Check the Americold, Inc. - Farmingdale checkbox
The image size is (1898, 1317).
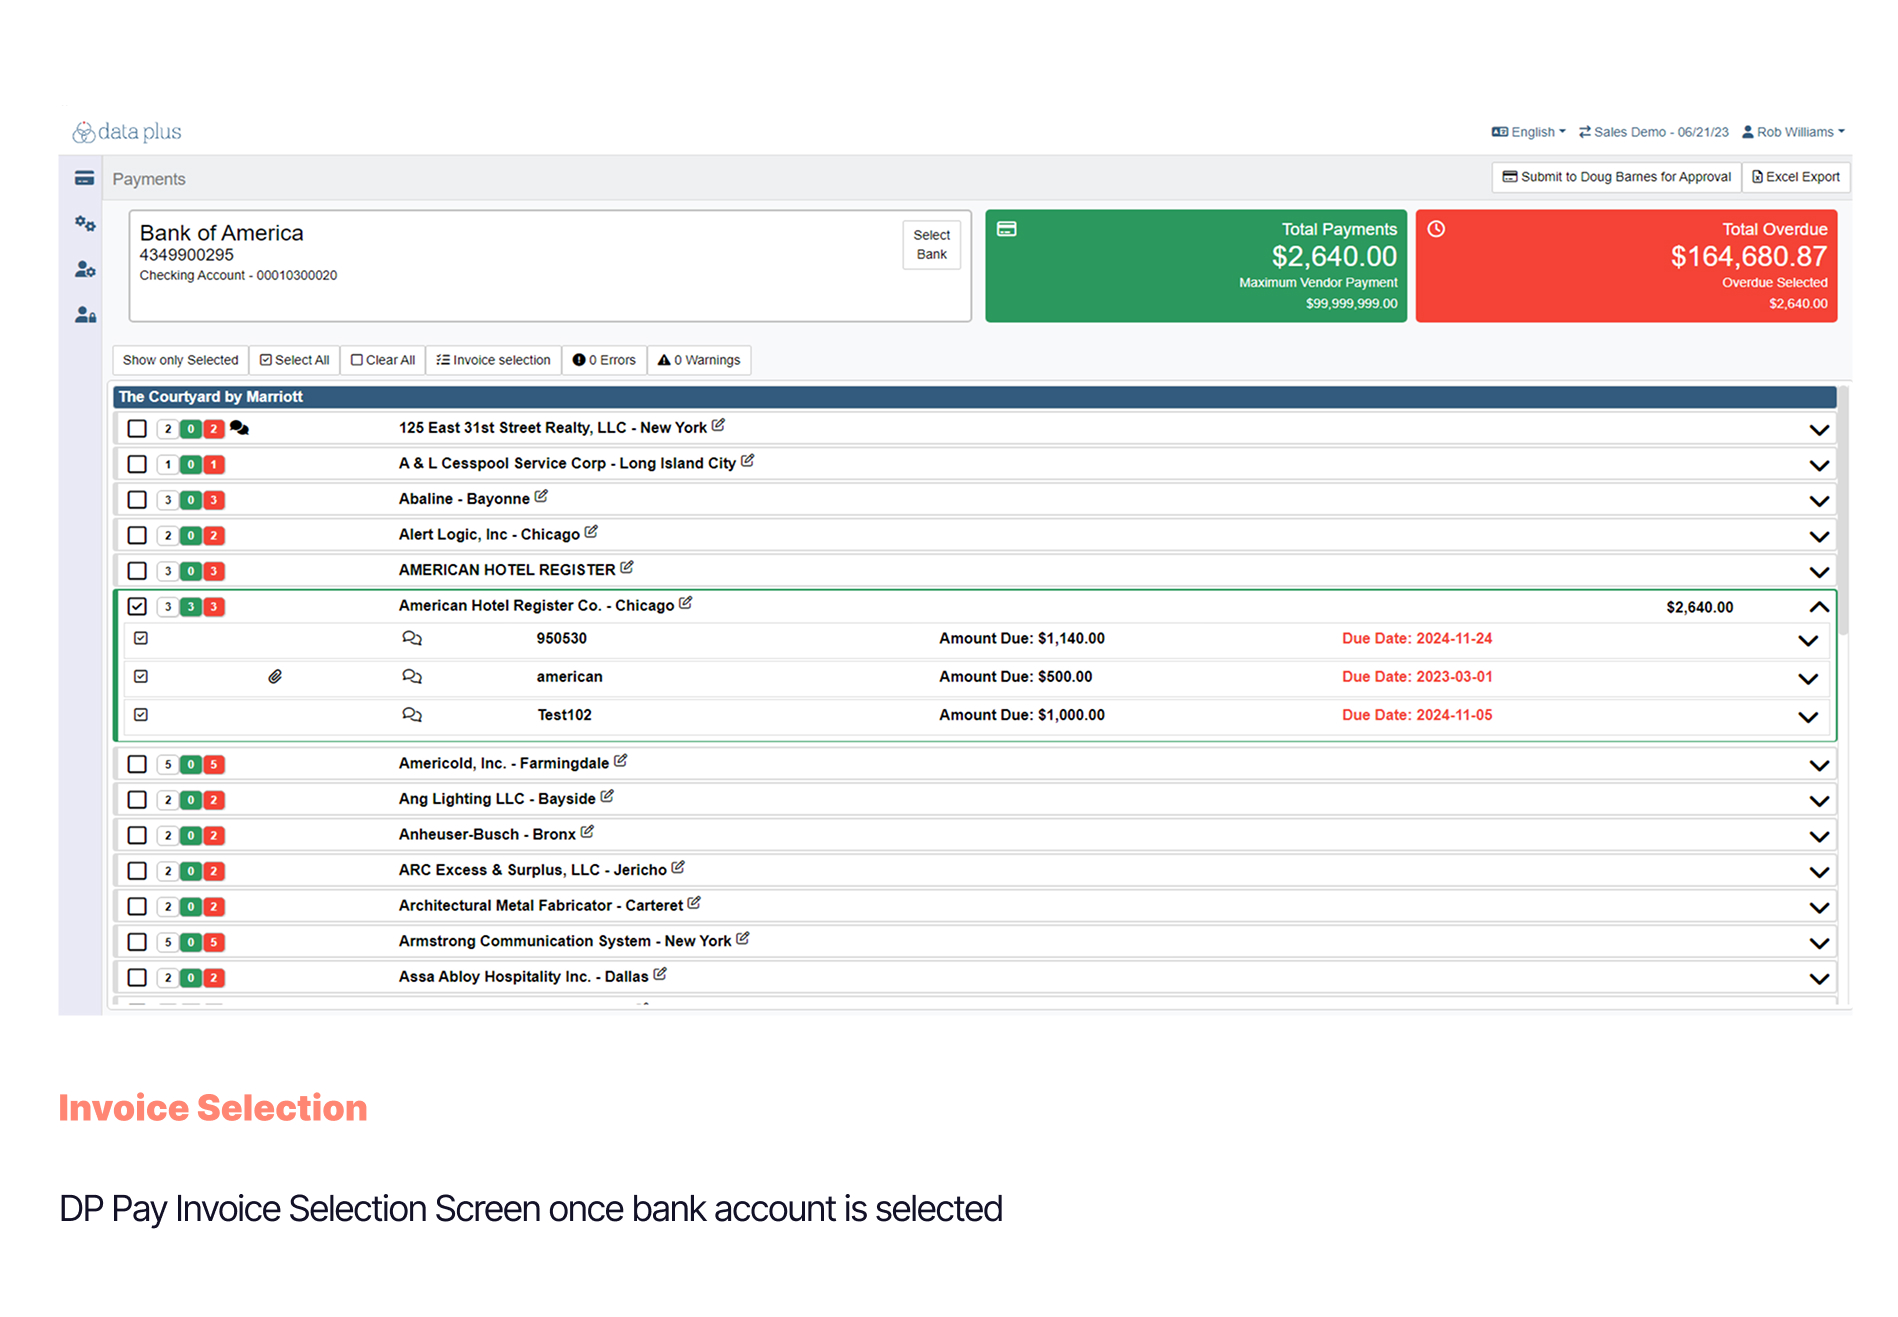tap(137, 764)
